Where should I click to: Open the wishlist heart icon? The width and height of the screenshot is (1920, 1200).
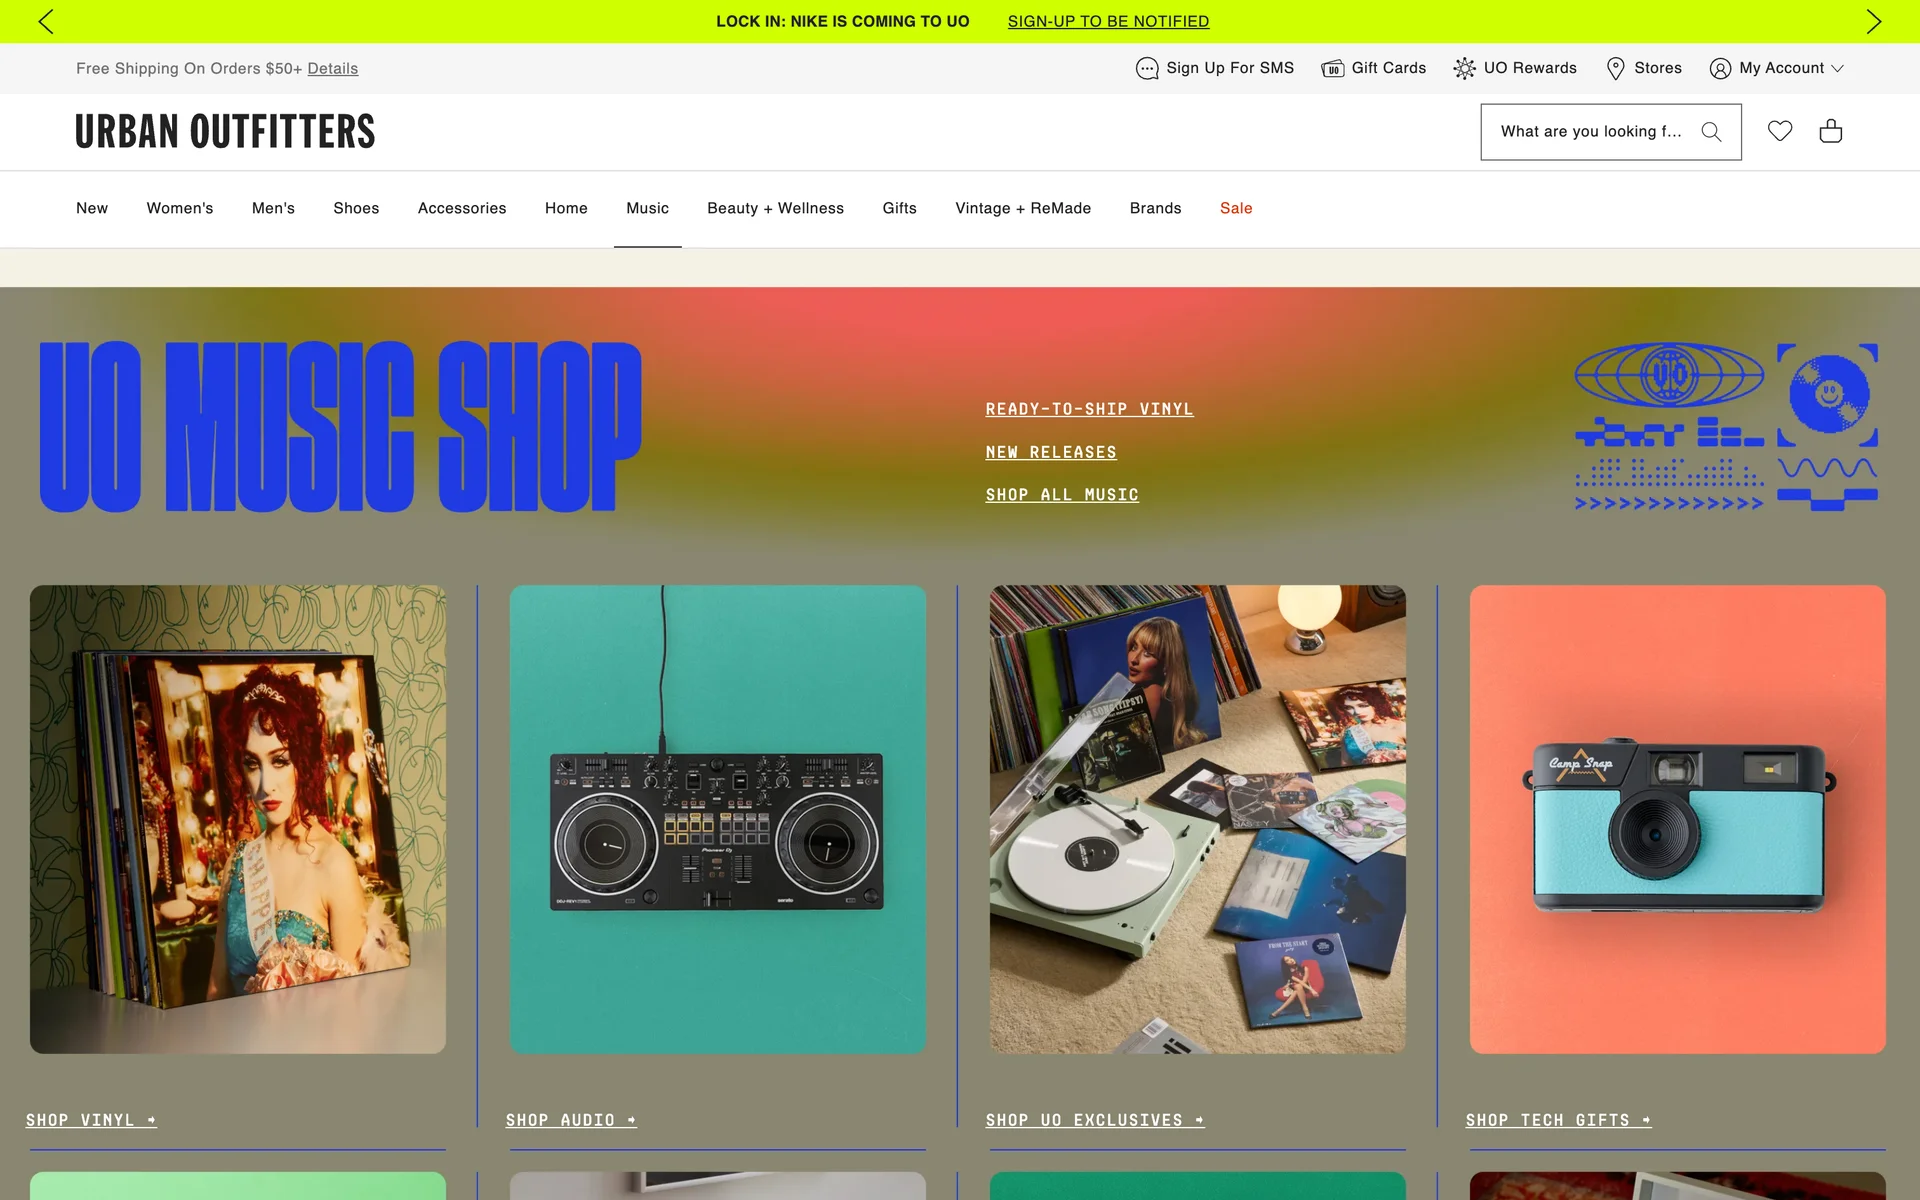(x=1780, y=131)
